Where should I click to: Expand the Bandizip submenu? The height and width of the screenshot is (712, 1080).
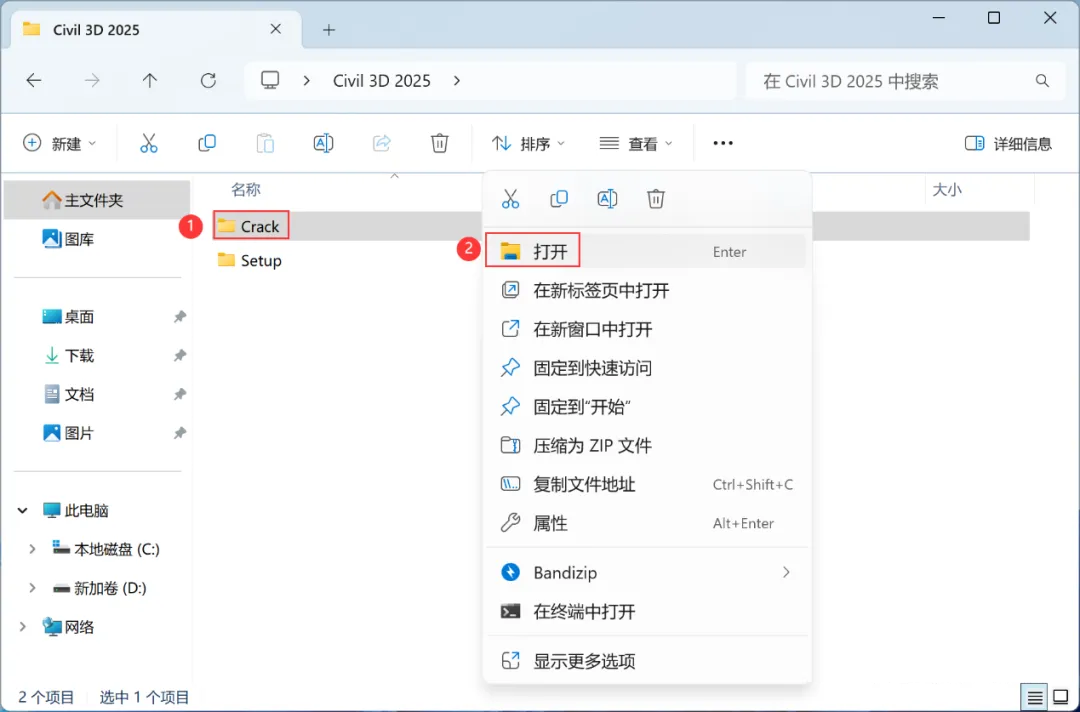(646, 572)
